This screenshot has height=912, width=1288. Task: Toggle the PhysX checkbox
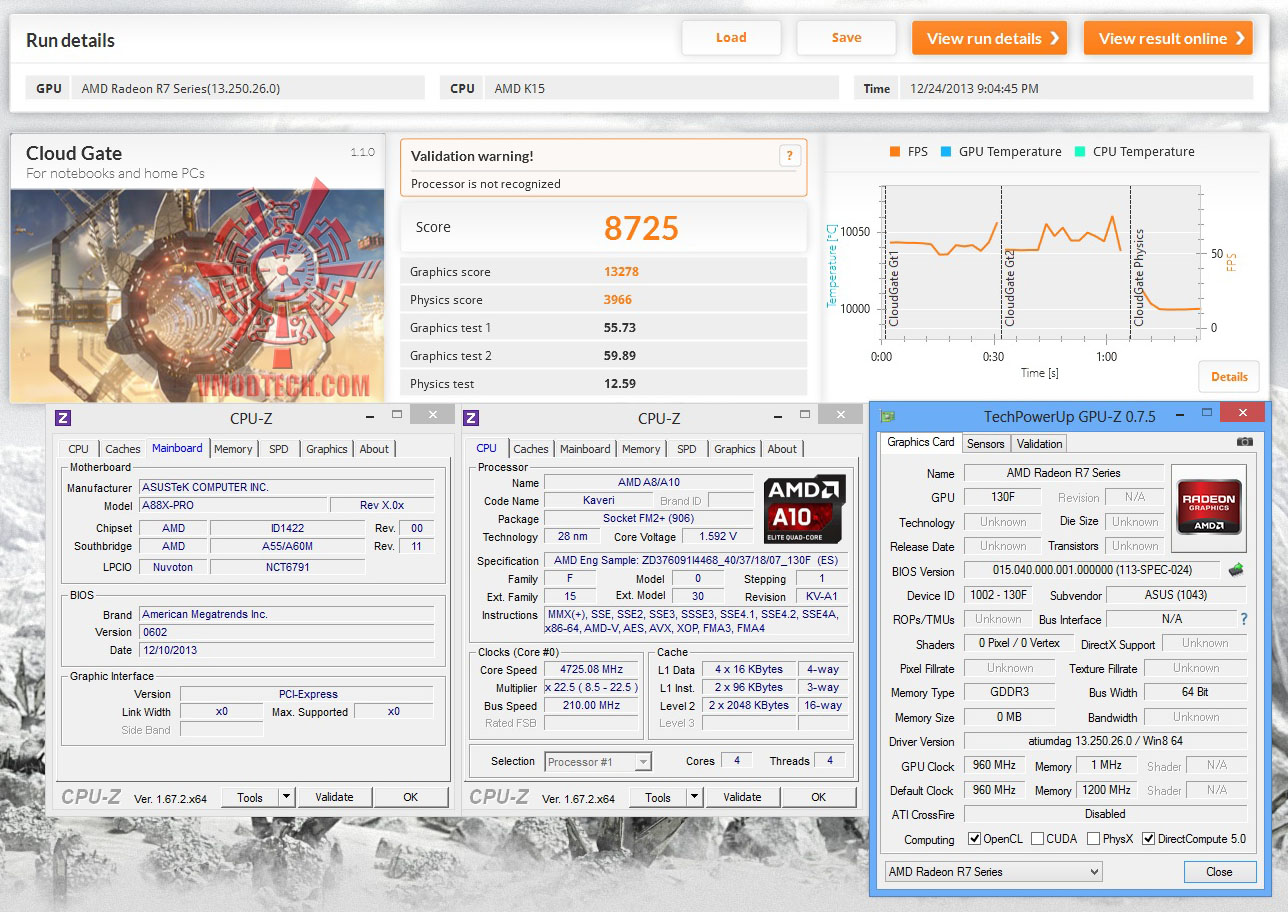coord(1093,839)
